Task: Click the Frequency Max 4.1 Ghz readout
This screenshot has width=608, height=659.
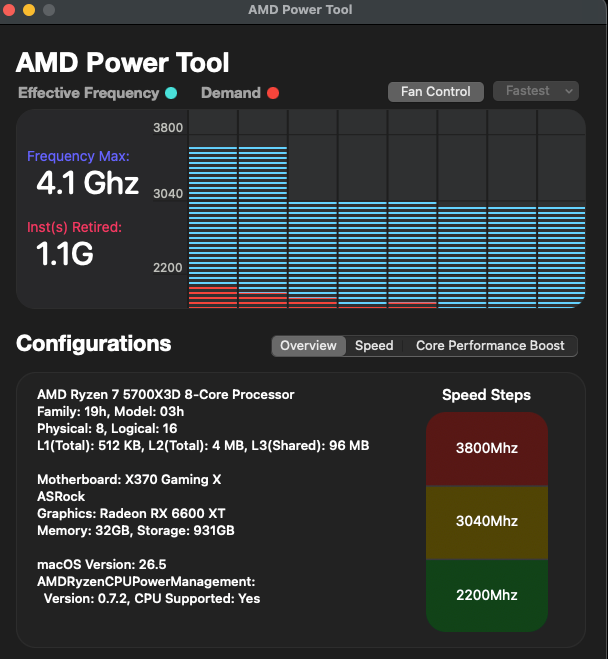Action: click(87, 183)
